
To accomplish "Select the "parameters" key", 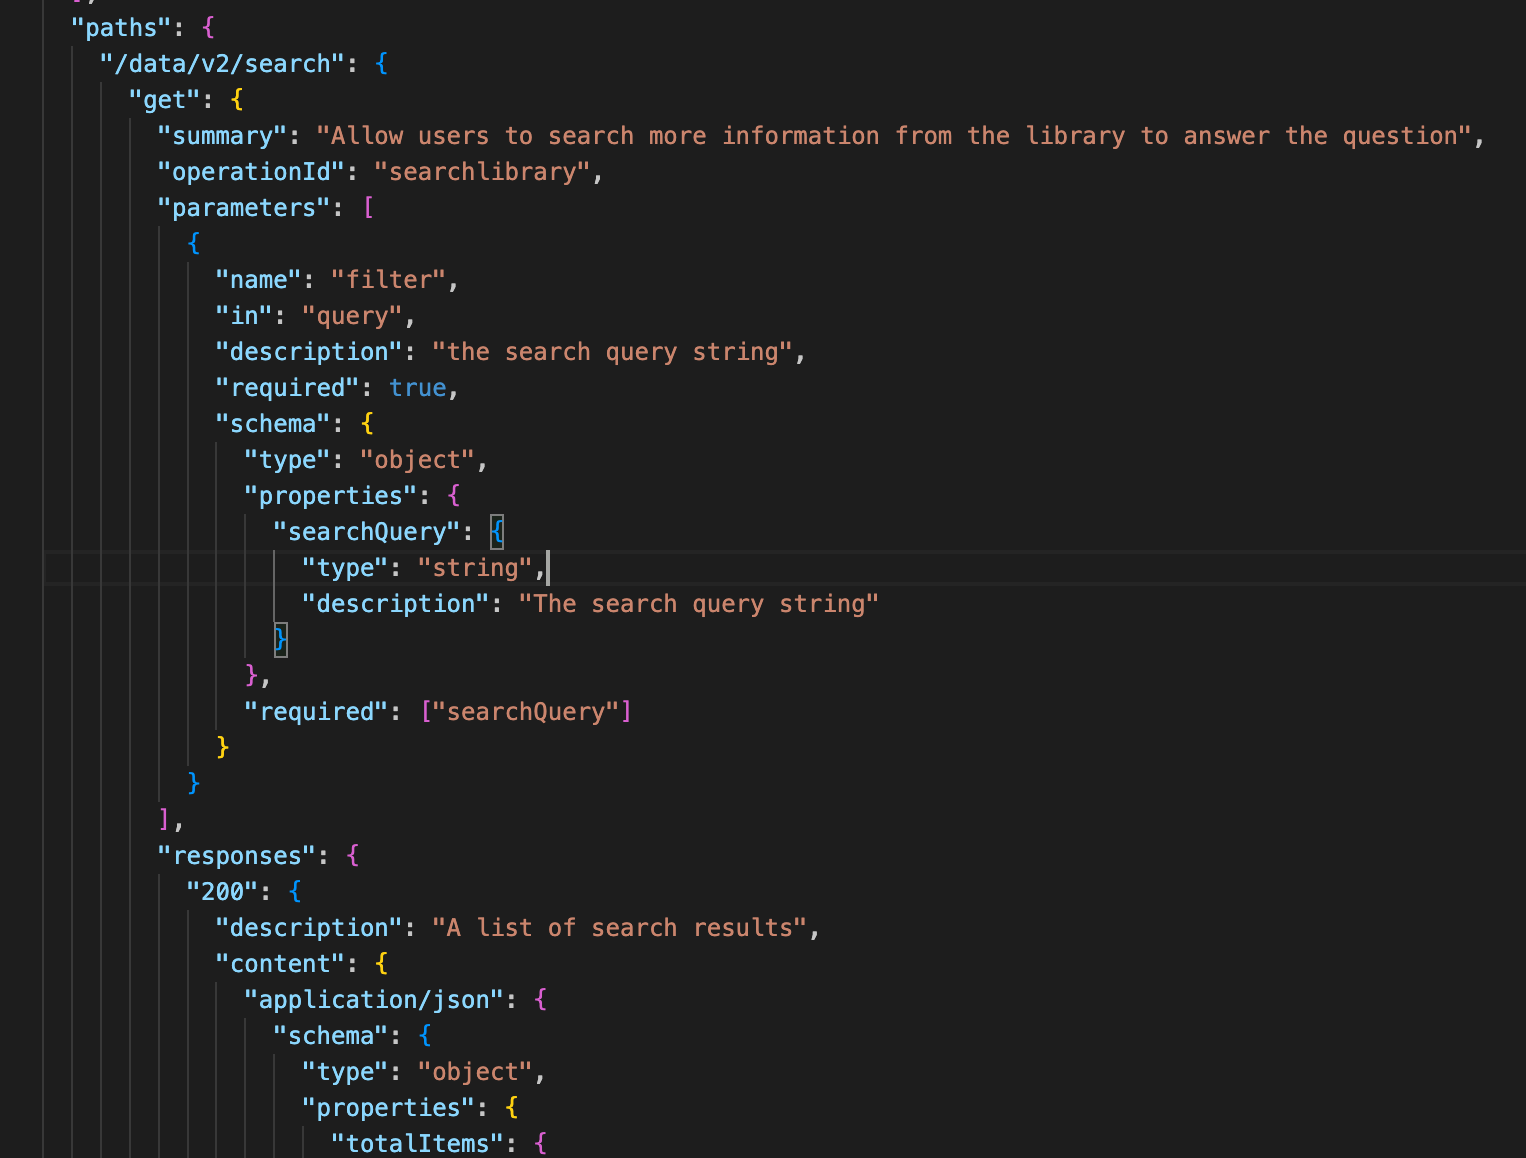I will click(240, 207).
